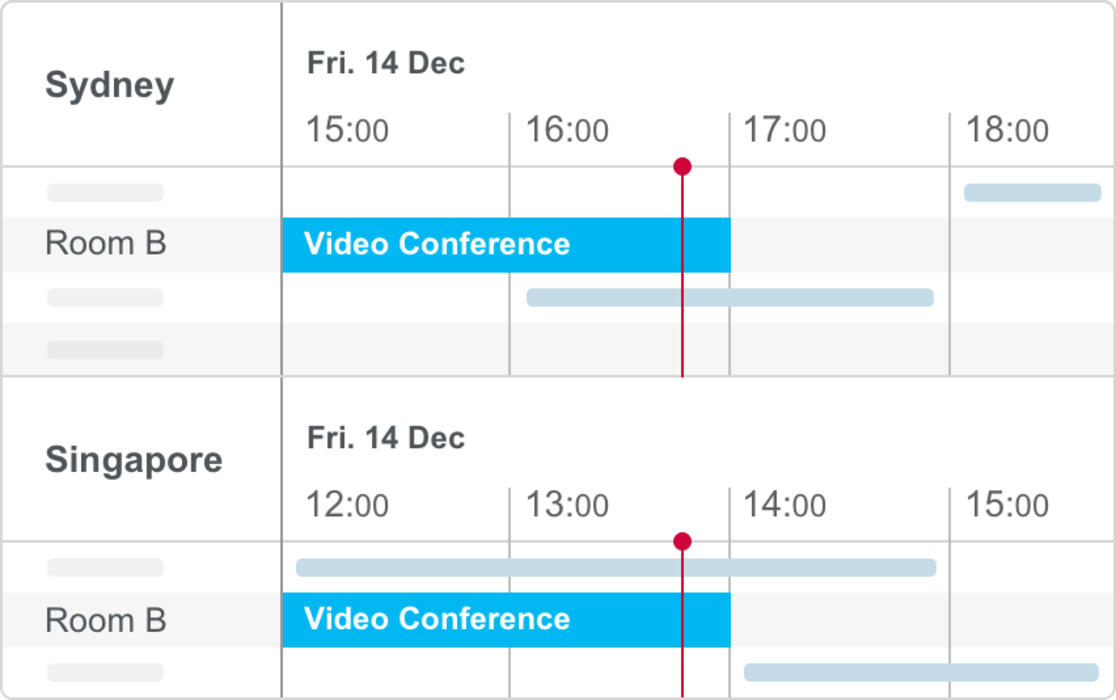Click the grey booking bar below Sydney's Video Conference

pyautogui.click(x=730, y=298)
